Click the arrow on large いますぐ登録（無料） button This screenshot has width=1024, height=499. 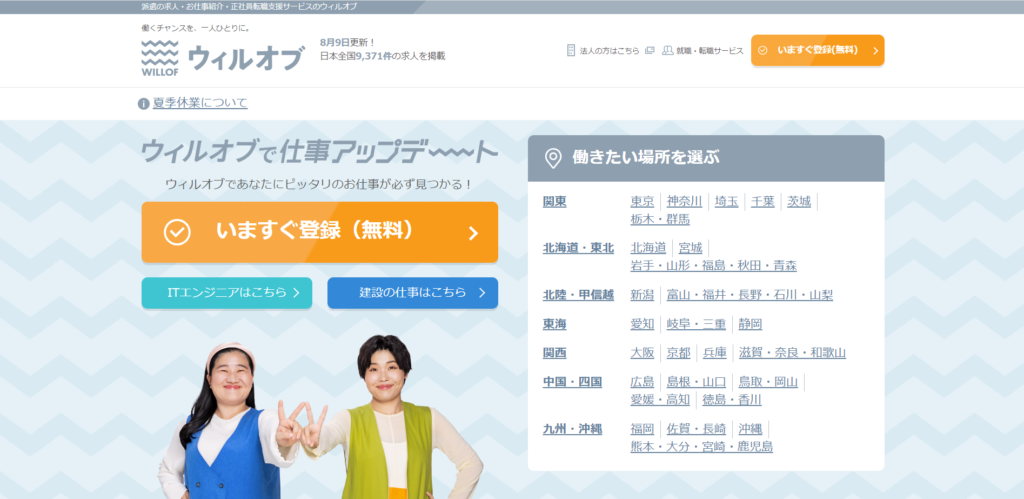click(473, 233)
